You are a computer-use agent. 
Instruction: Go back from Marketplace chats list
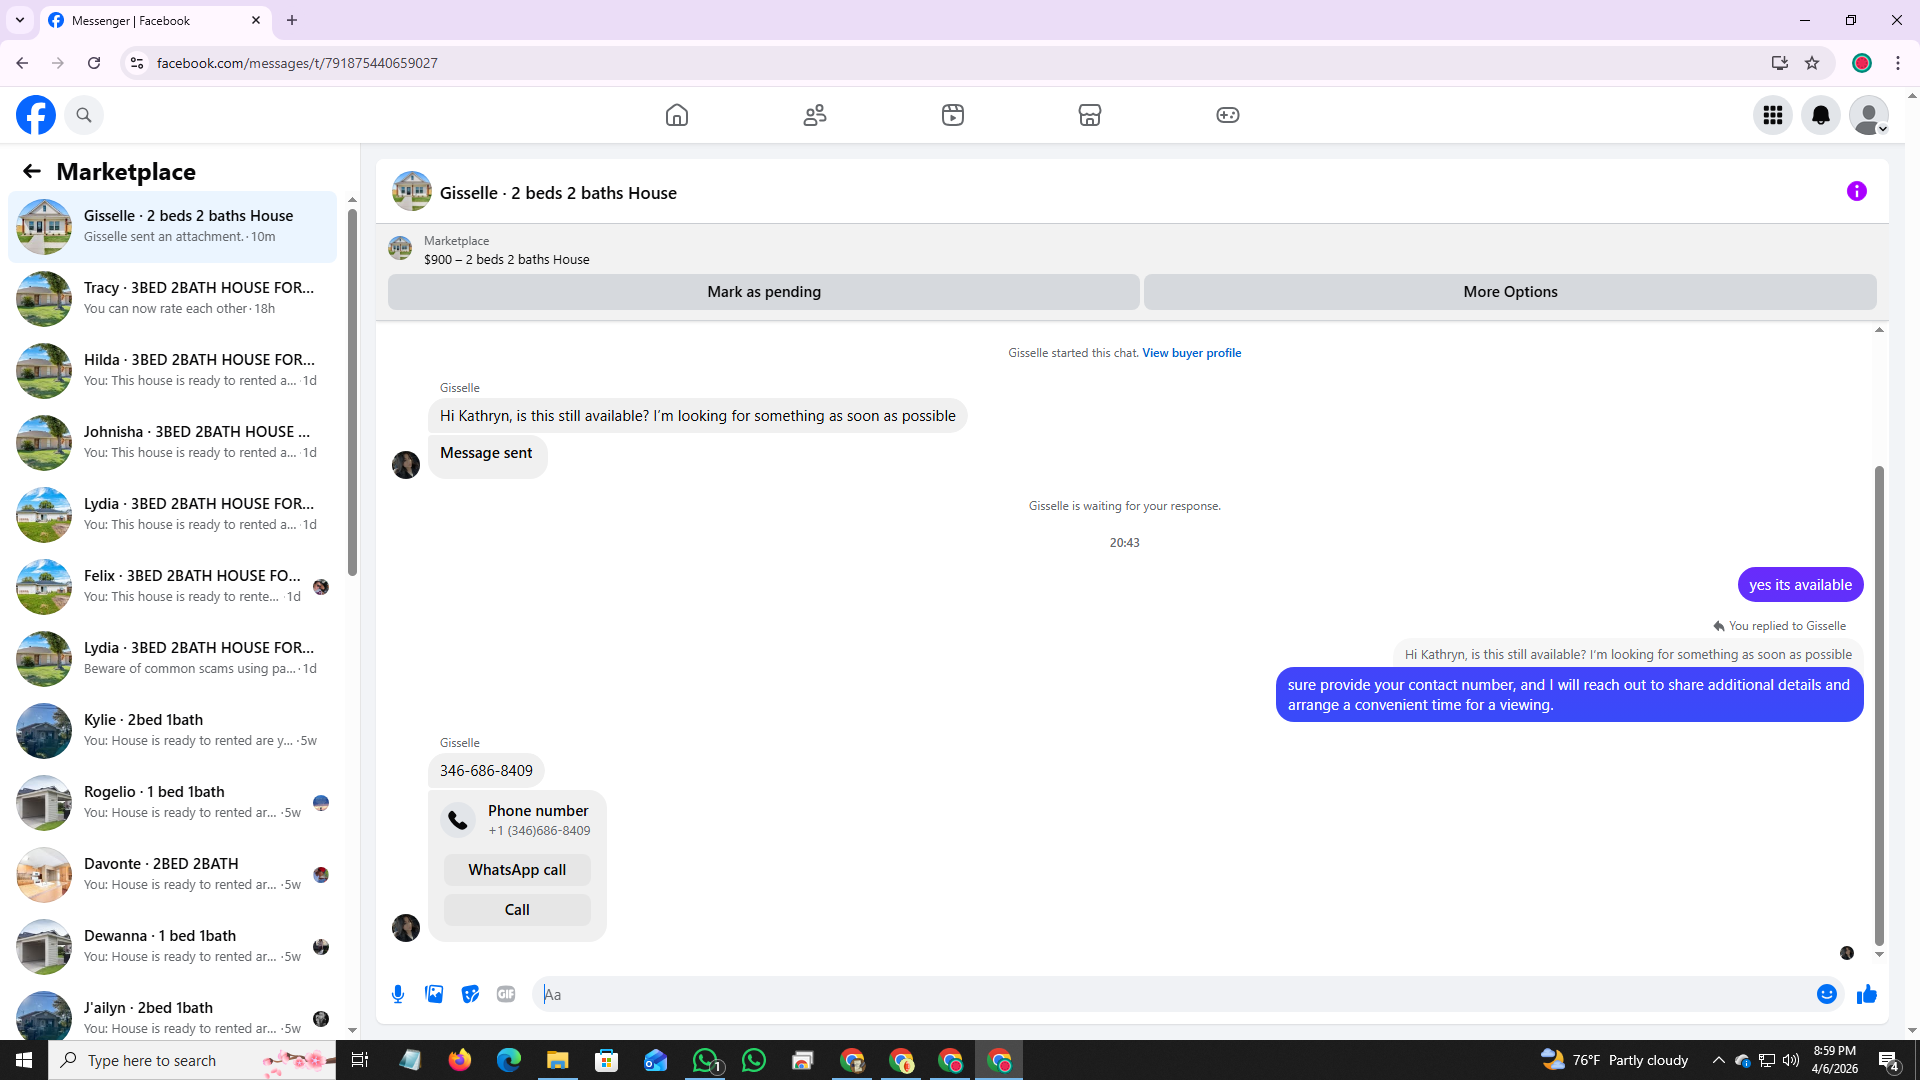[32, 171]
